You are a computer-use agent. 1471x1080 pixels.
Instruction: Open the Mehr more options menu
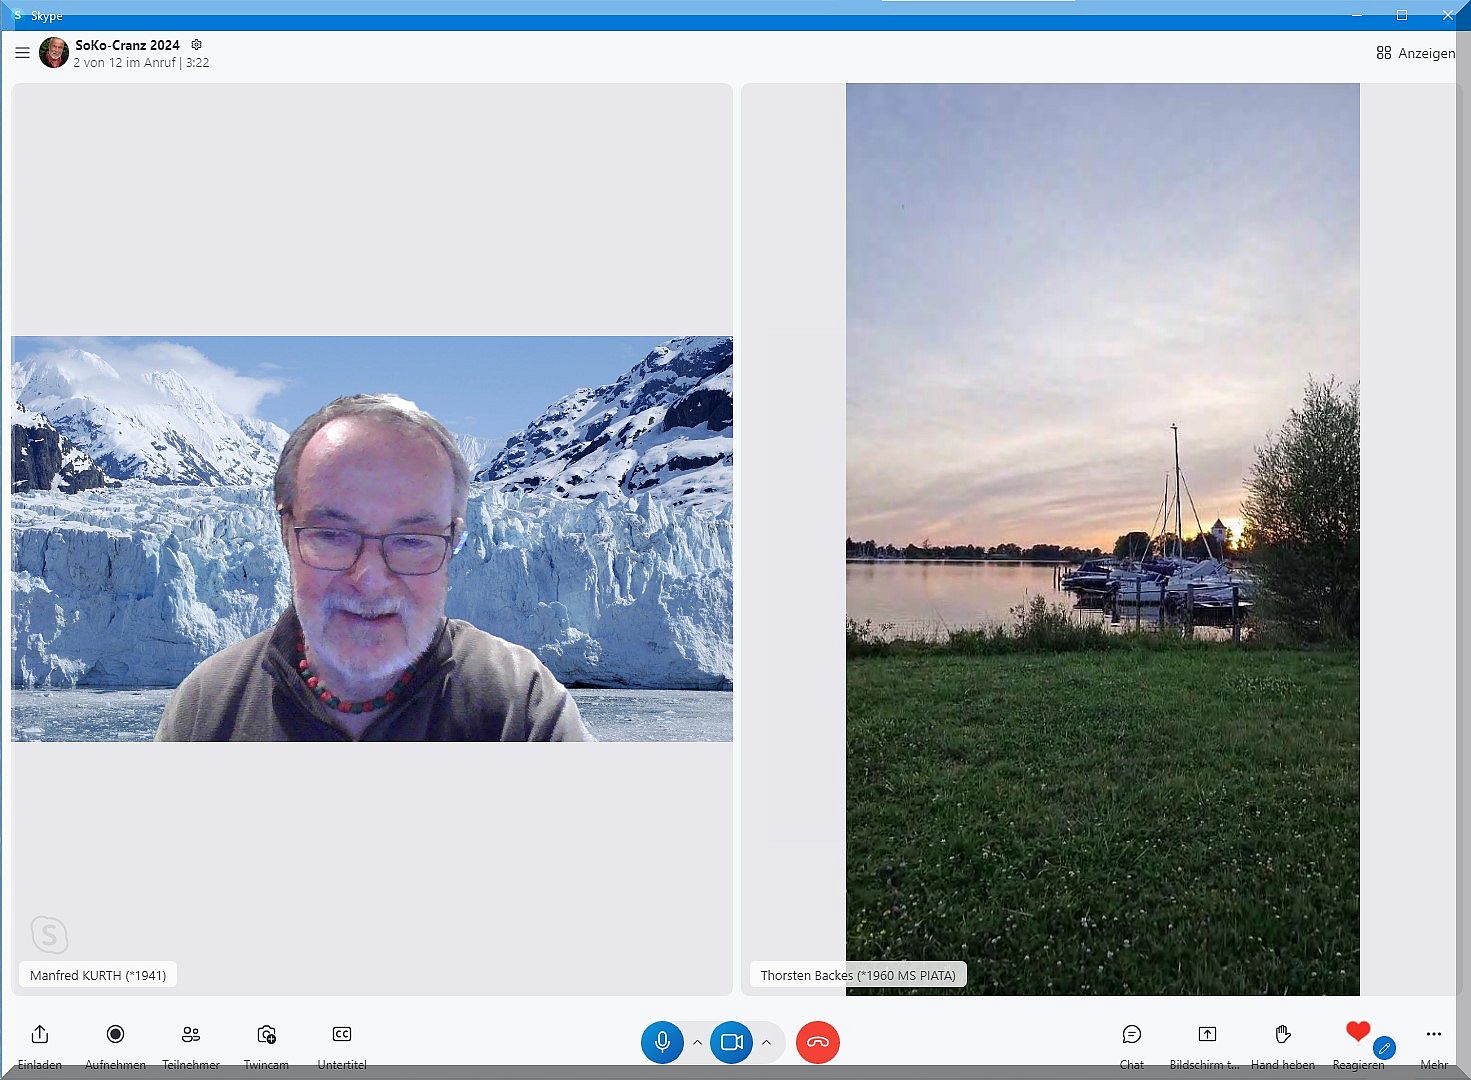pos(1434,1035)
